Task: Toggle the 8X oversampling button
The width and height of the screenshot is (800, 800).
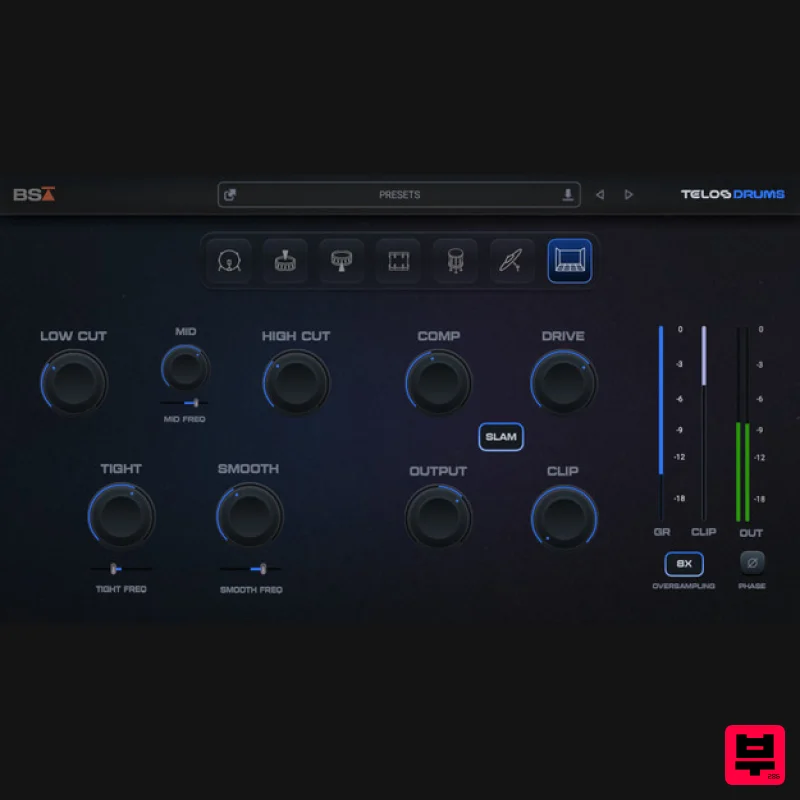Action: tap(684, 564)
